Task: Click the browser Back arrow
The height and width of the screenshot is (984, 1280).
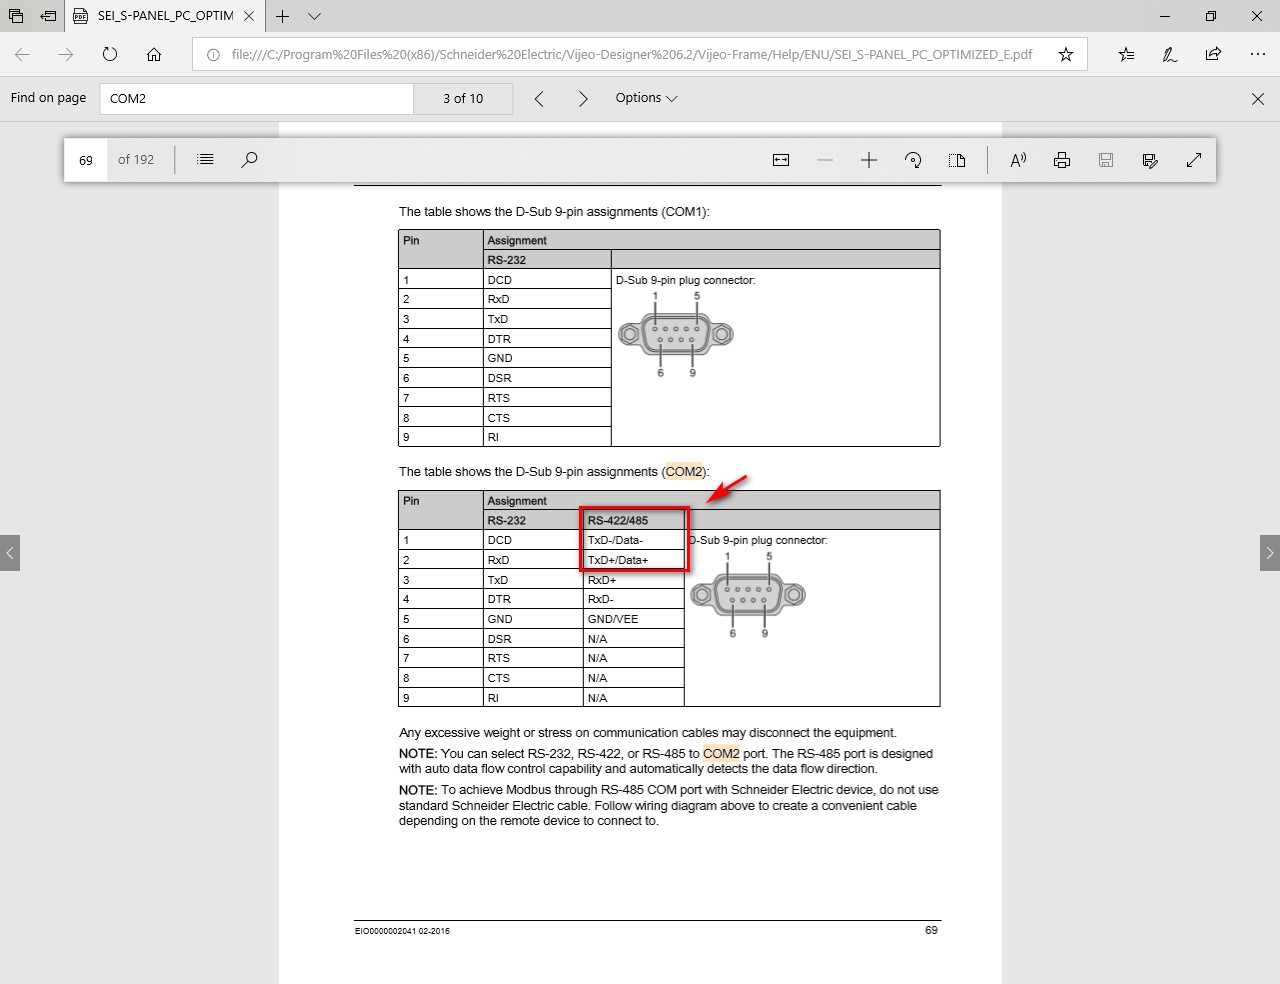Action: click(23, 54)
